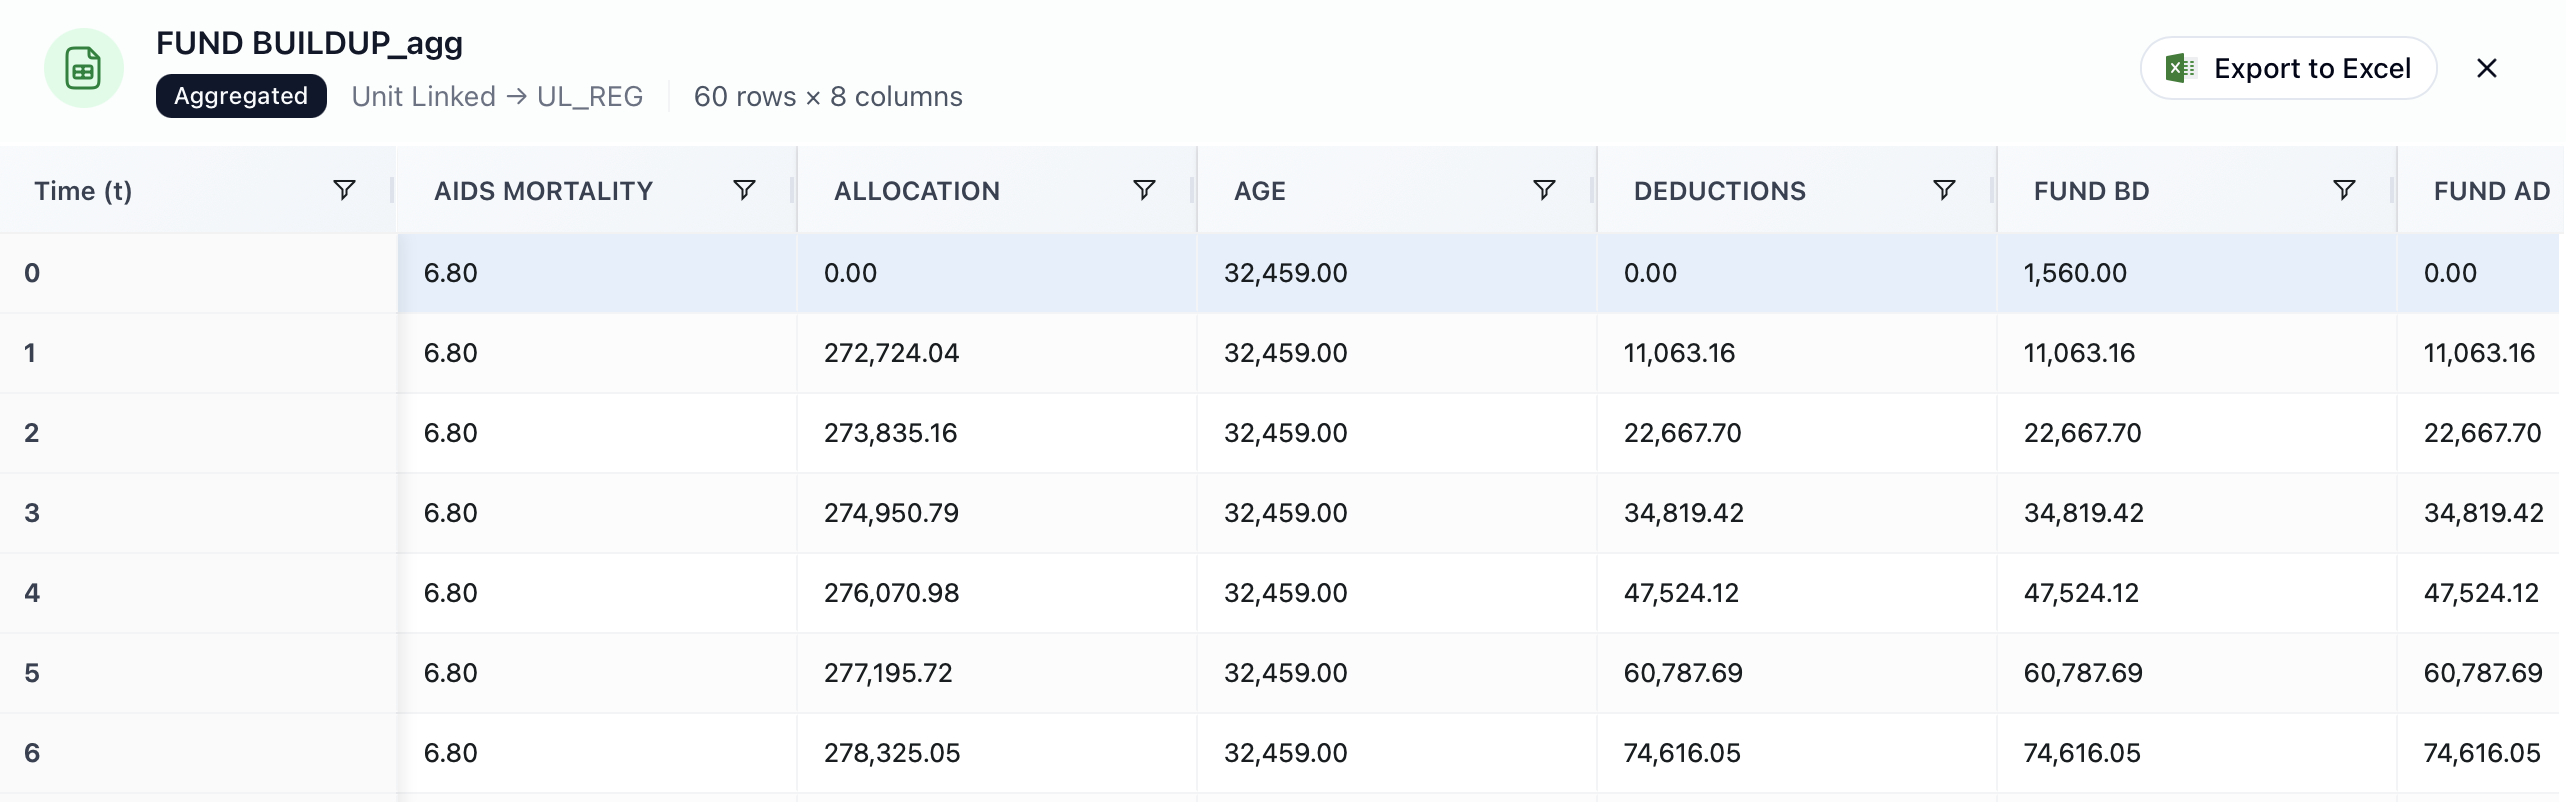Viewport: 2566px width, 802px height.
Task: Click AIDS MORTALITY 6.80 in row 0
Action: click(450, 273)
